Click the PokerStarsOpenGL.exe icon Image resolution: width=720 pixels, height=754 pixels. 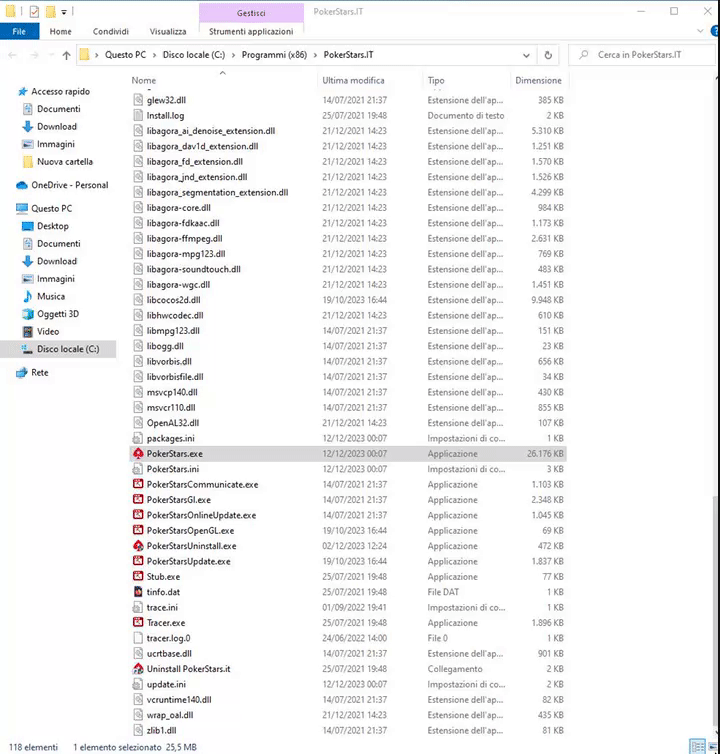[138, 530]
